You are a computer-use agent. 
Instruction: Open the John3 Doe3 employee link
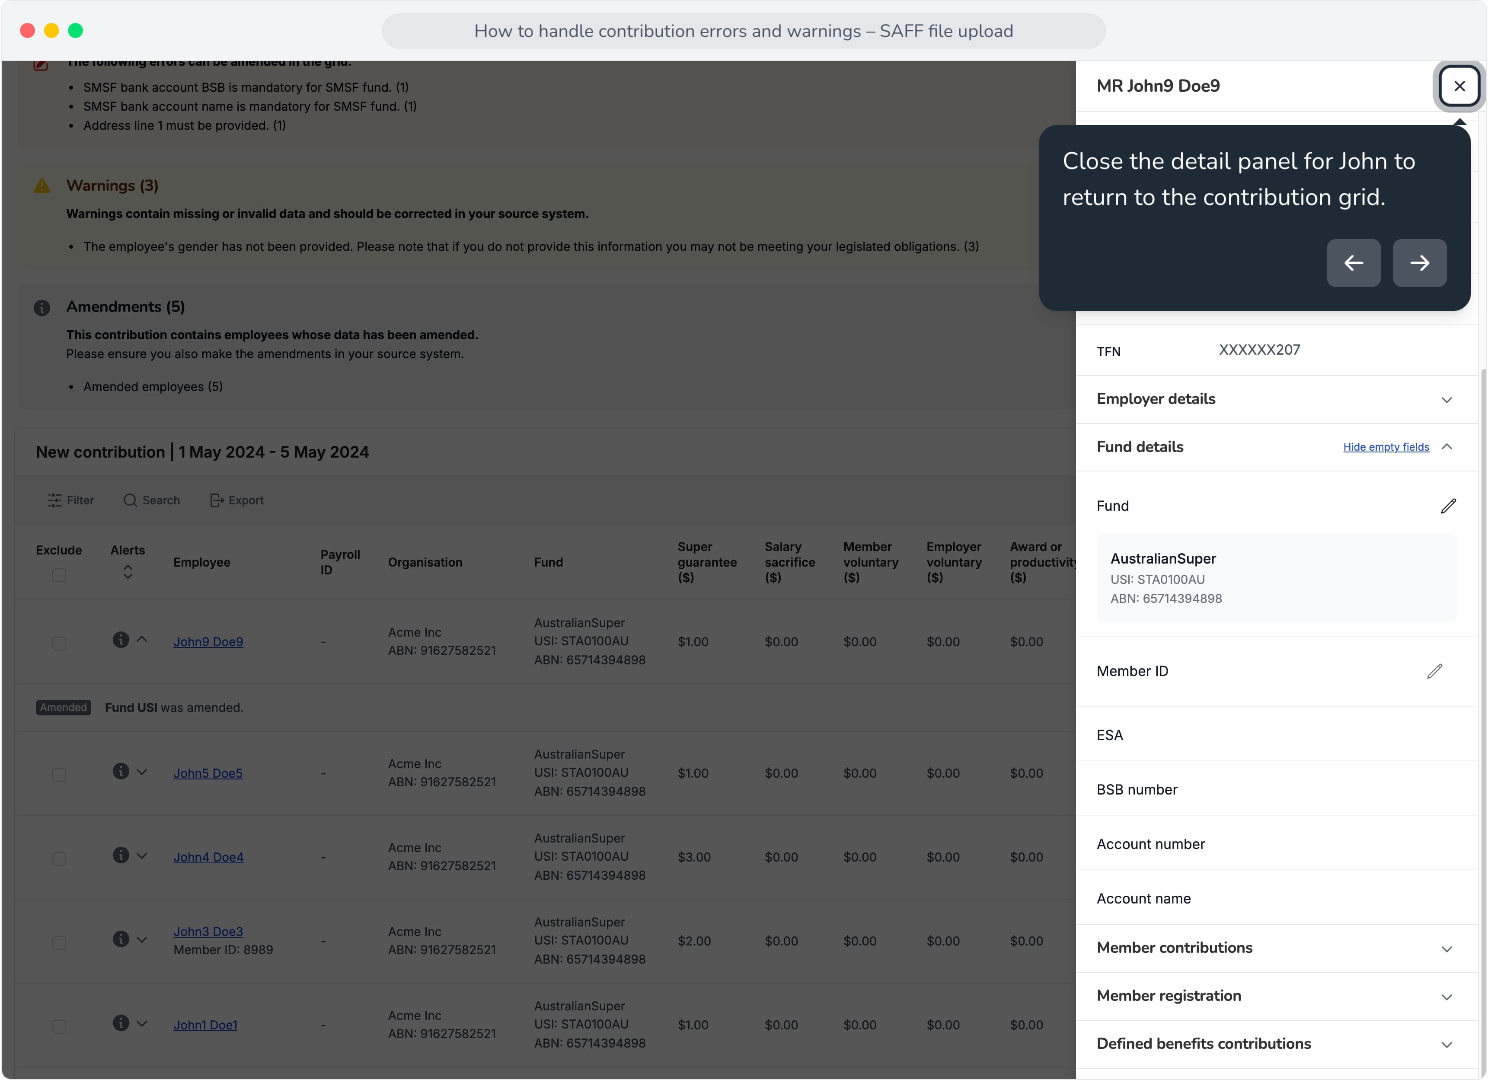click(x=208, y=931)
